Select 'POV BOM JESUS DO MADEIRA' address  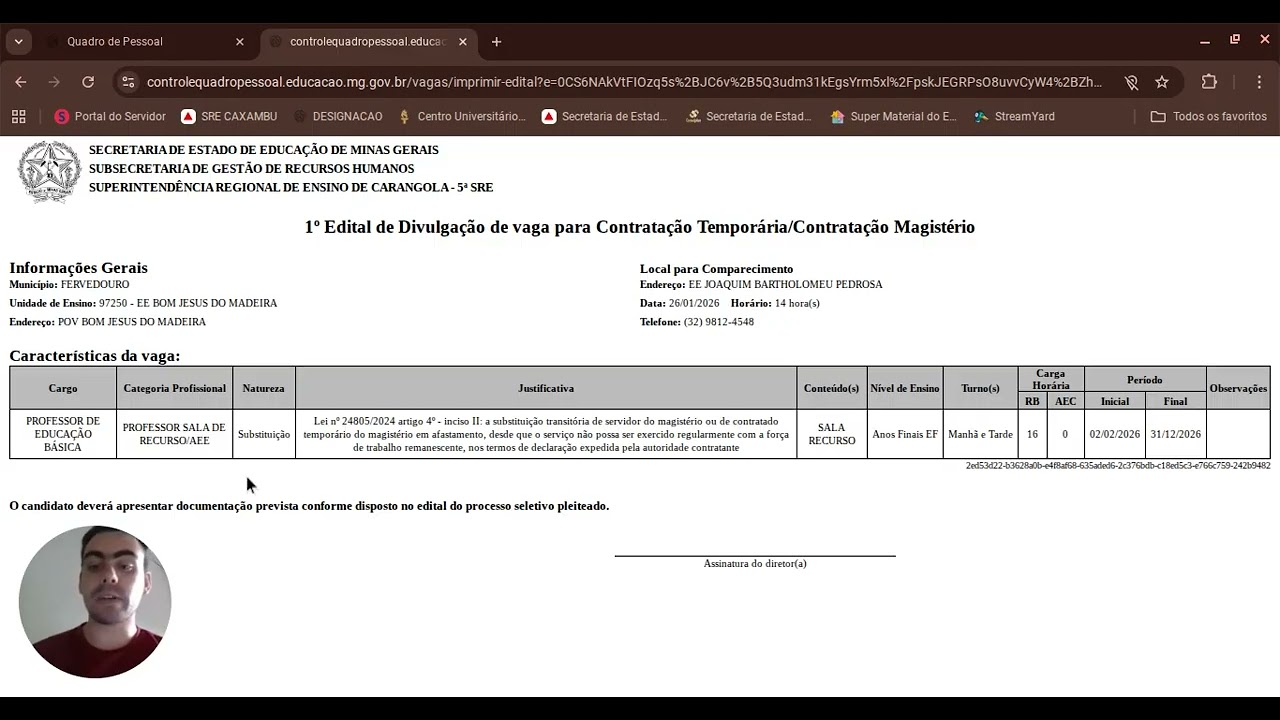pyautogui.click(x=132, y=322)
